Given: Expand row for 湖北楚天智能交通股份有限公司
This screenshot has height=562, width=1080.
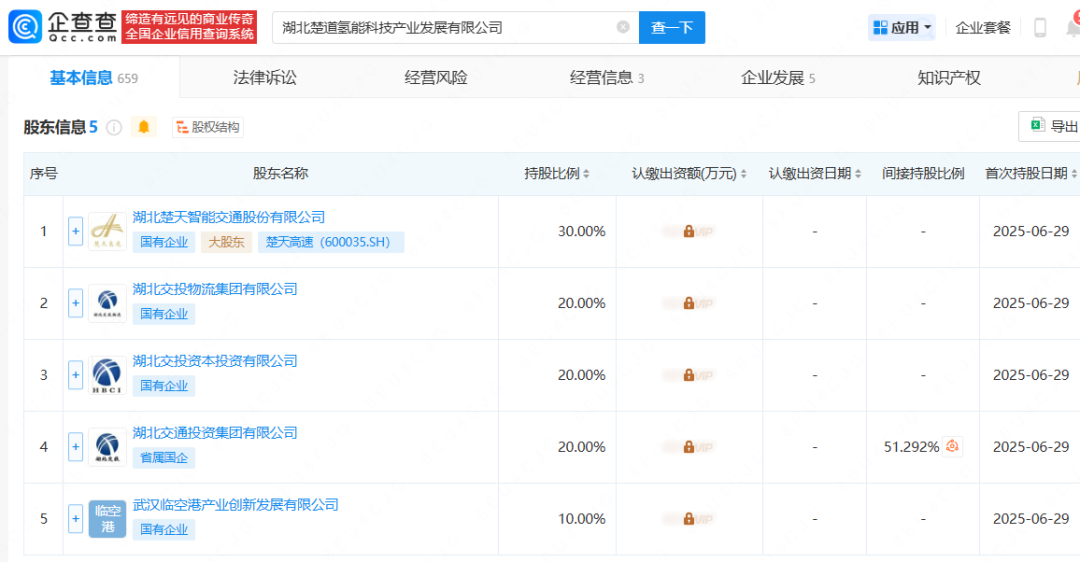Looking at the screenshot, I should click(x=76, y=231).
